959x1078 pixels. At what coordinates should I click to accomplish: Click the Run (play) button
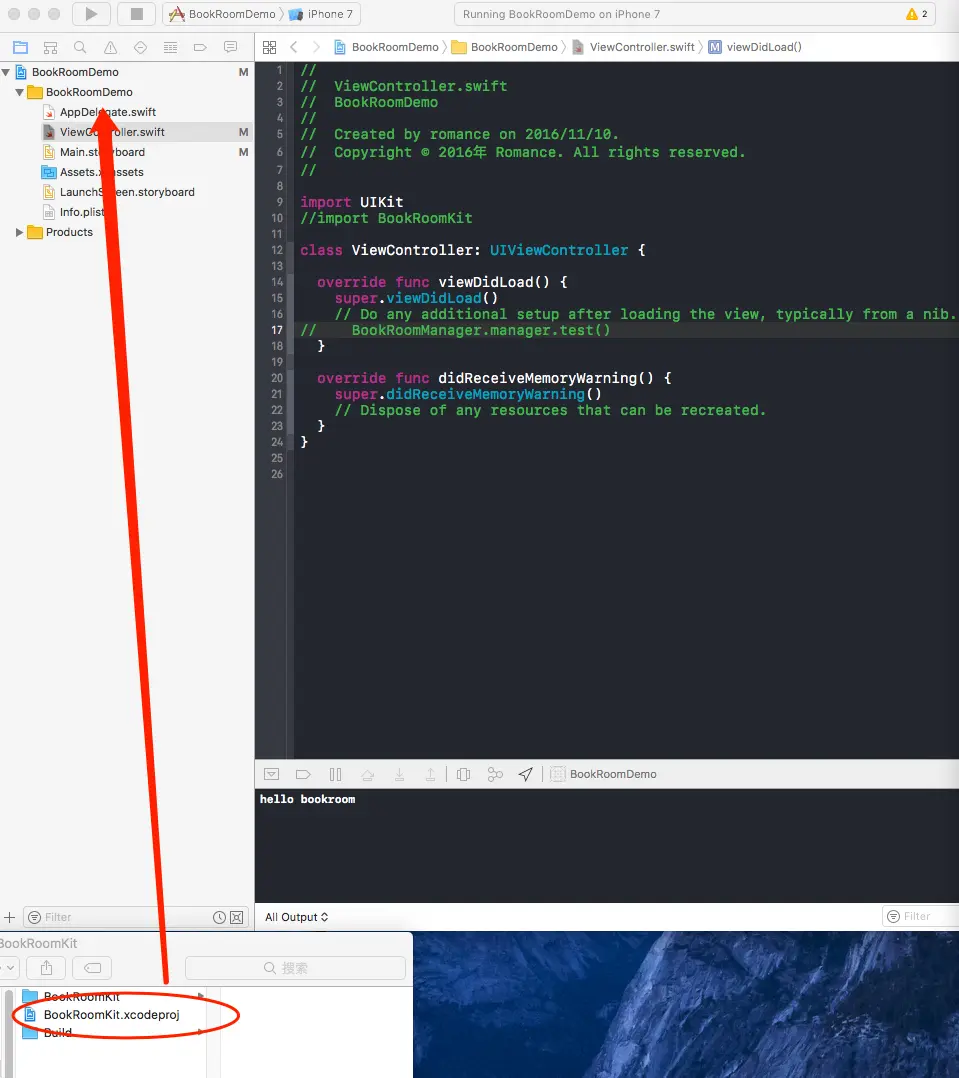click(x=90, y=14)
